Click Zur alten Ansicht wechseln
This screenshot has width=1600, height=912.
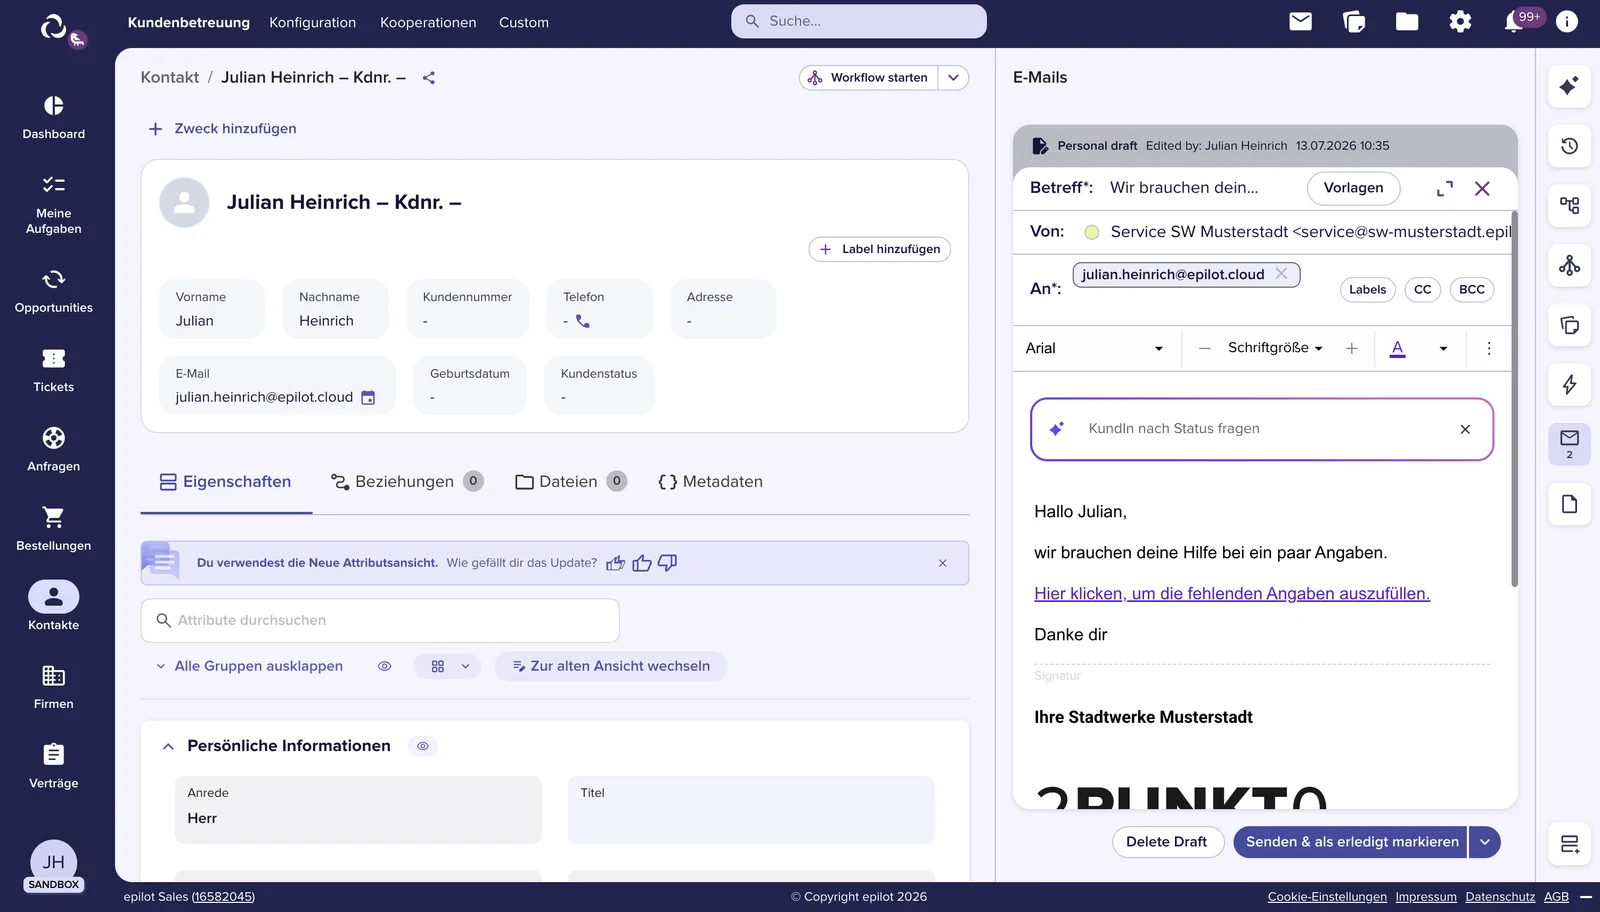(x=611, y=666)
